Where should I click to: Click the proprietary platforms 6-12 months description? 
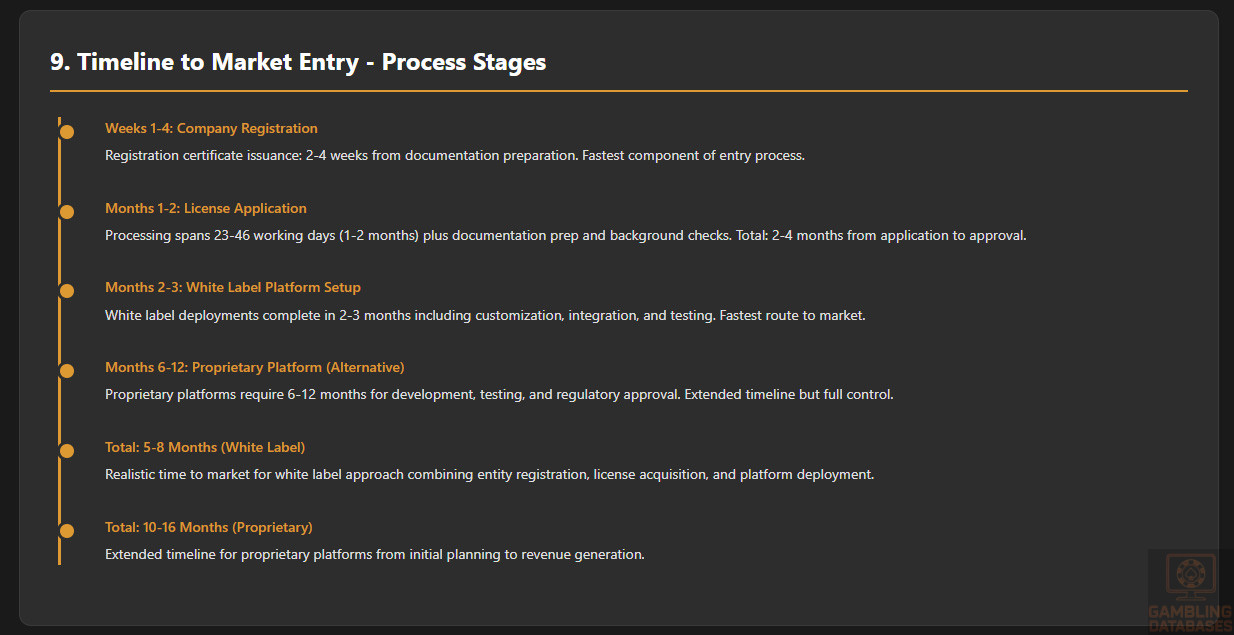click(x=499, y=395)
